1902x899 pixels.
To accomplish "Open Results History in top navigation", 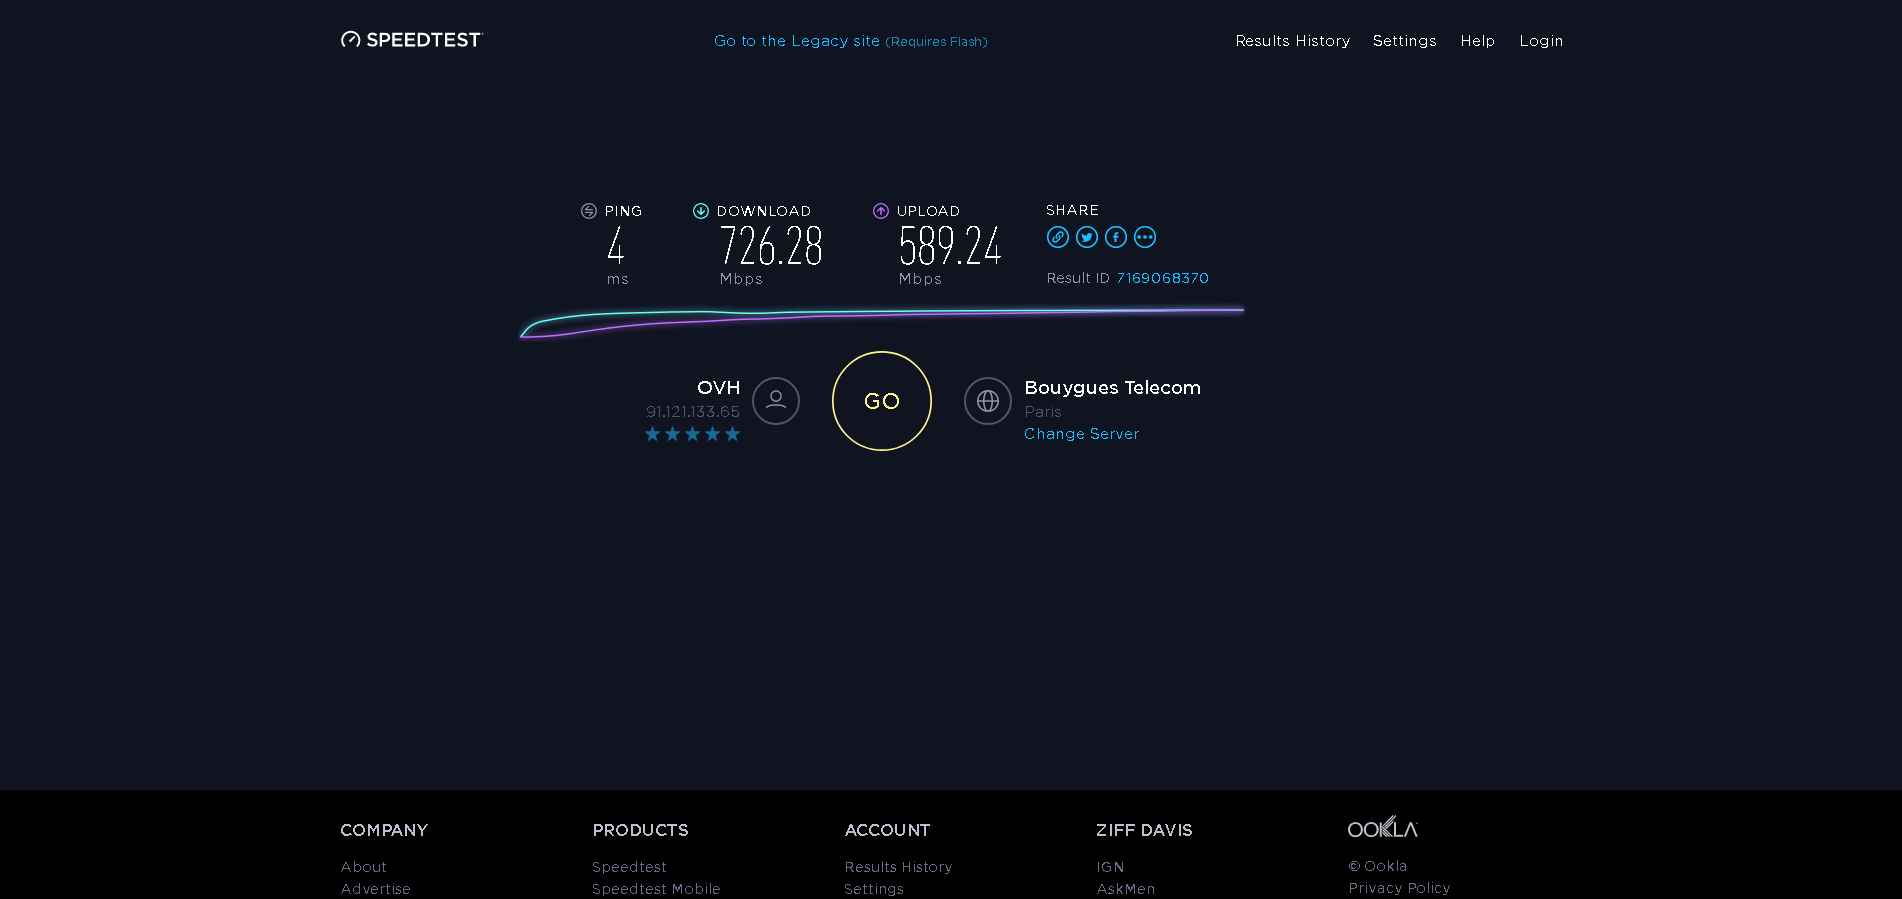I will [1292, 41].
